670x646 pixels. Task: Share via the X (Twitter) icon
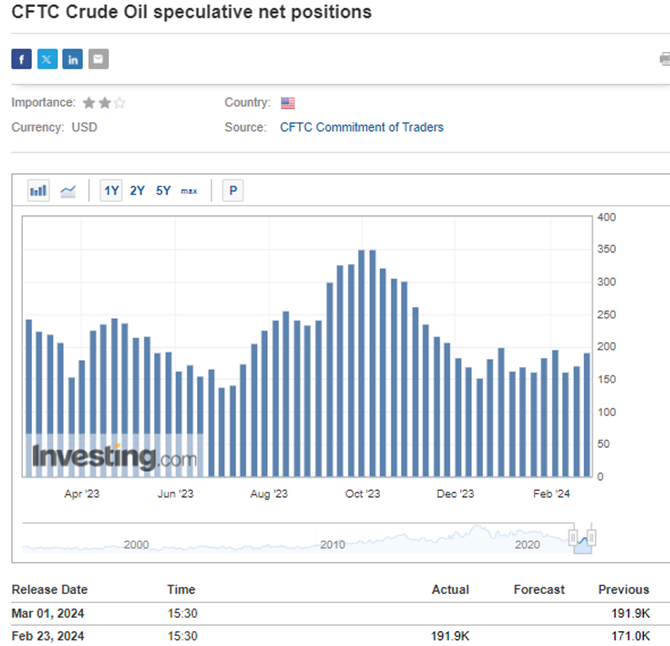[x=47, y=59]
